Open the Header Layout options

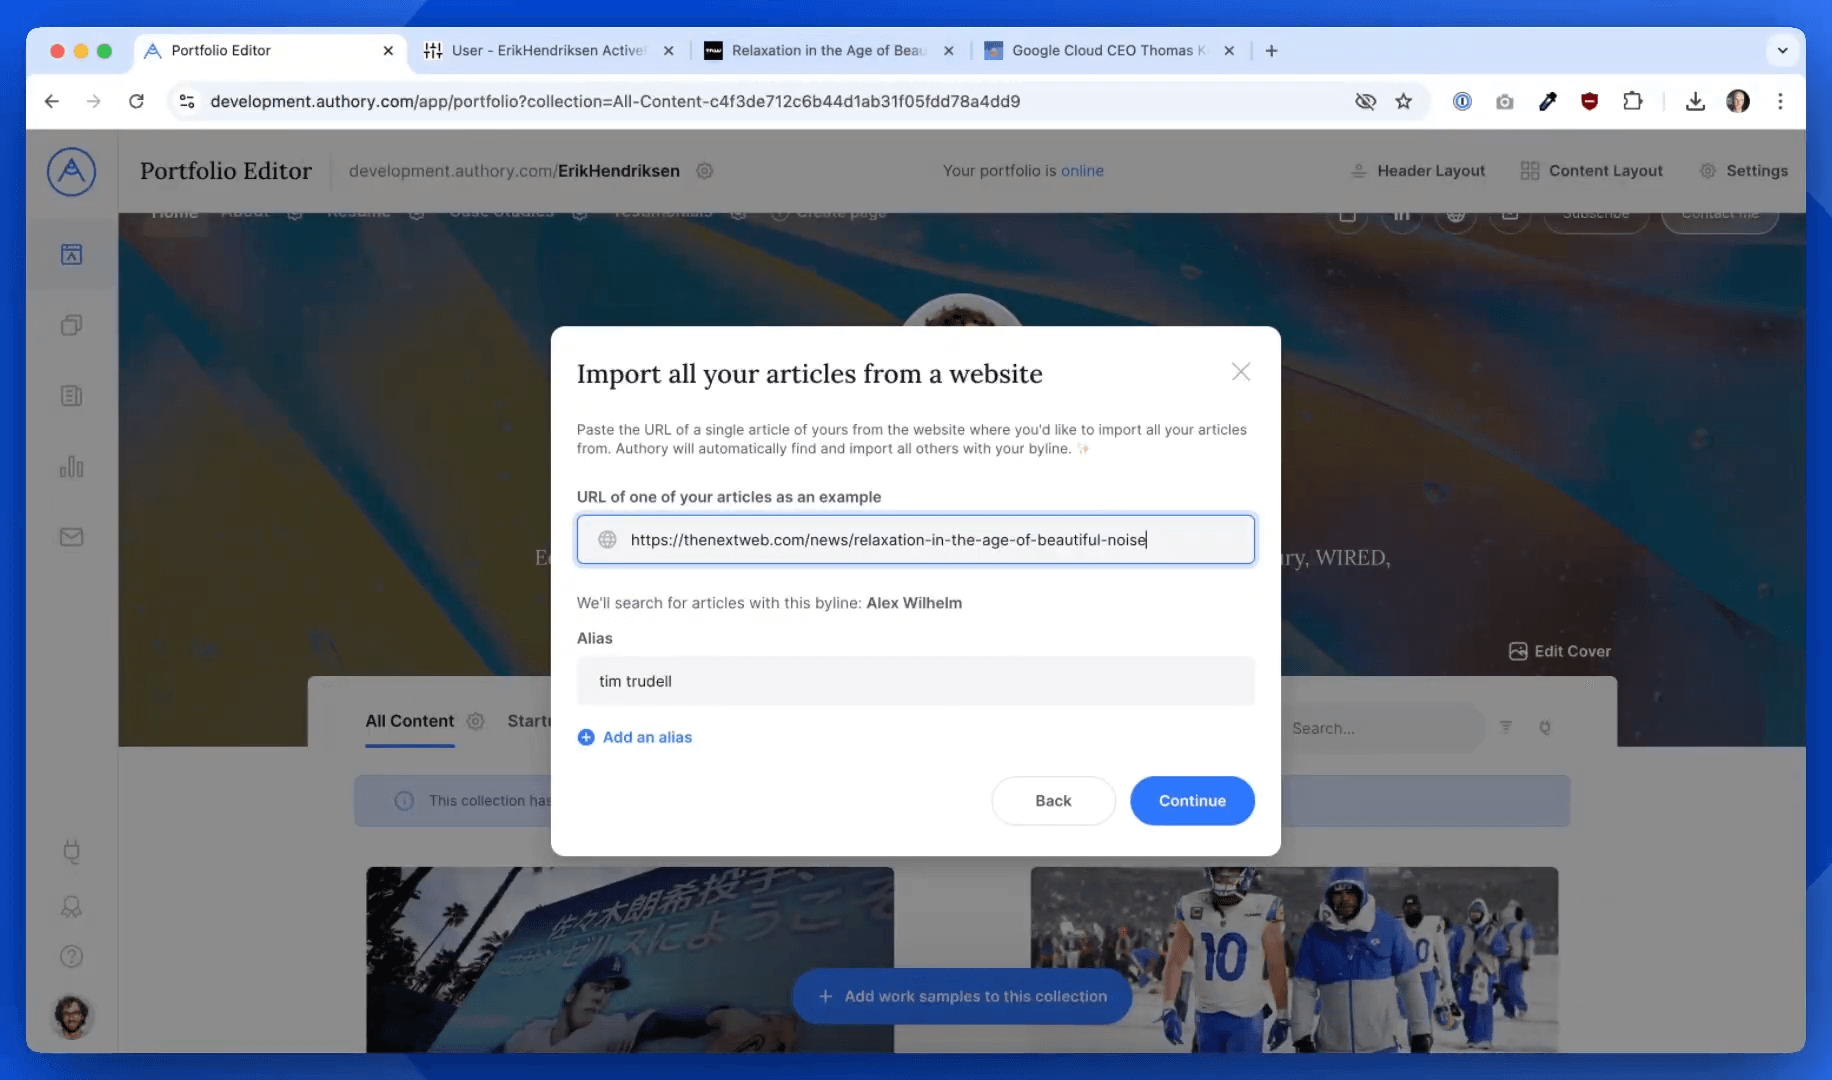(1418, 171)
